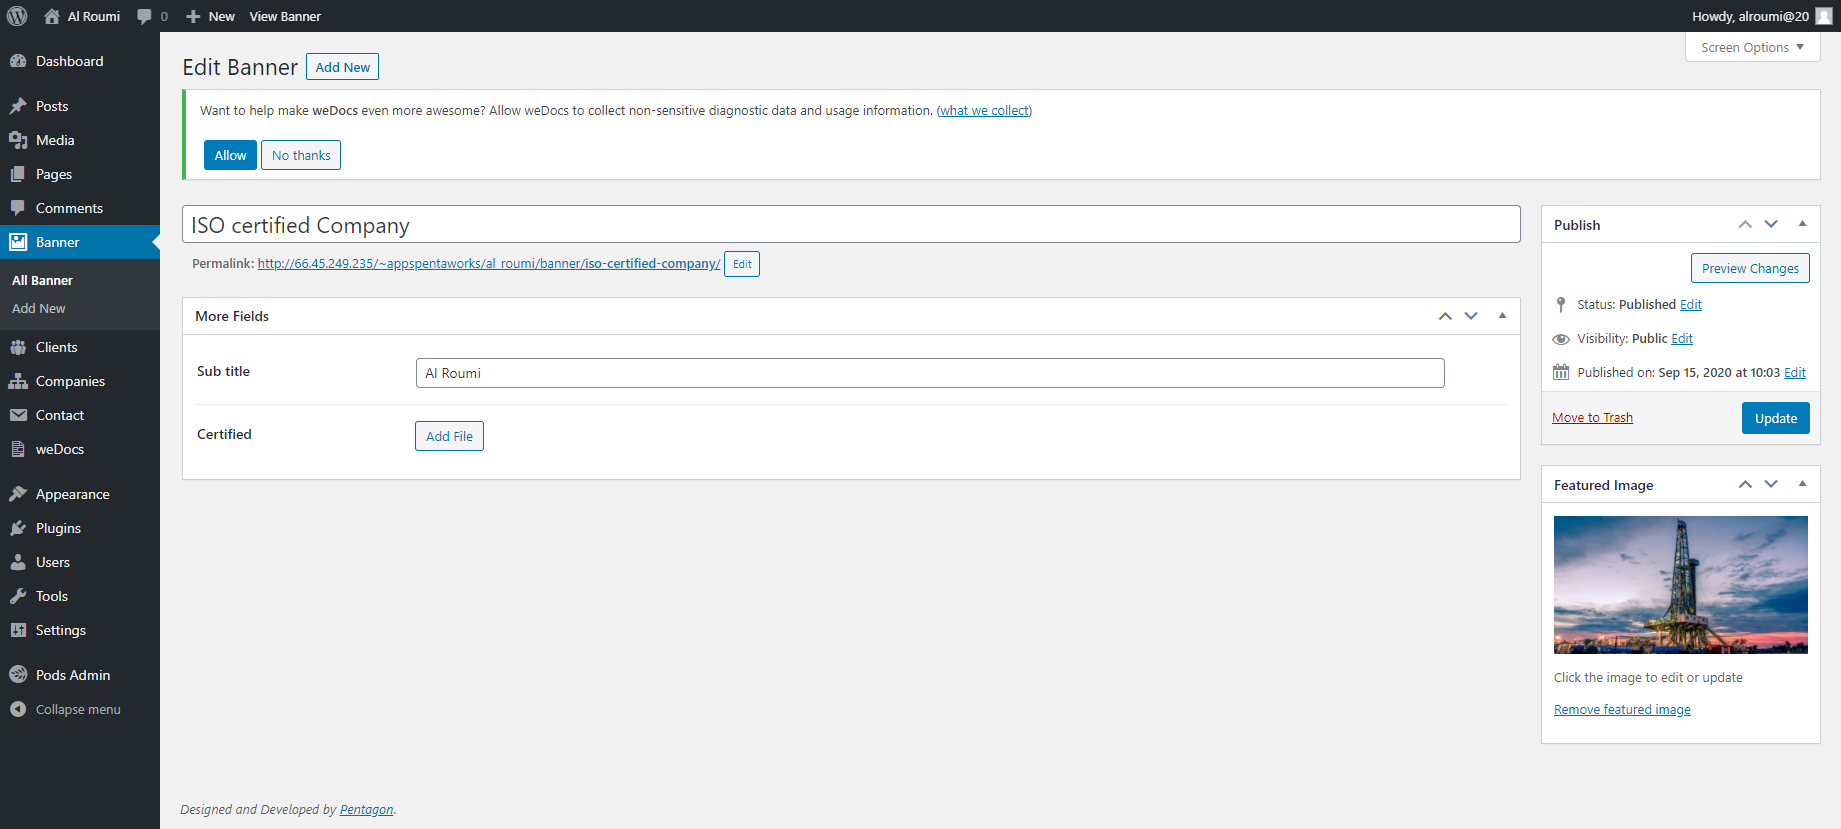
Task: Open comments bubble icon in admin bar
Action: click(x=145, y=16)
